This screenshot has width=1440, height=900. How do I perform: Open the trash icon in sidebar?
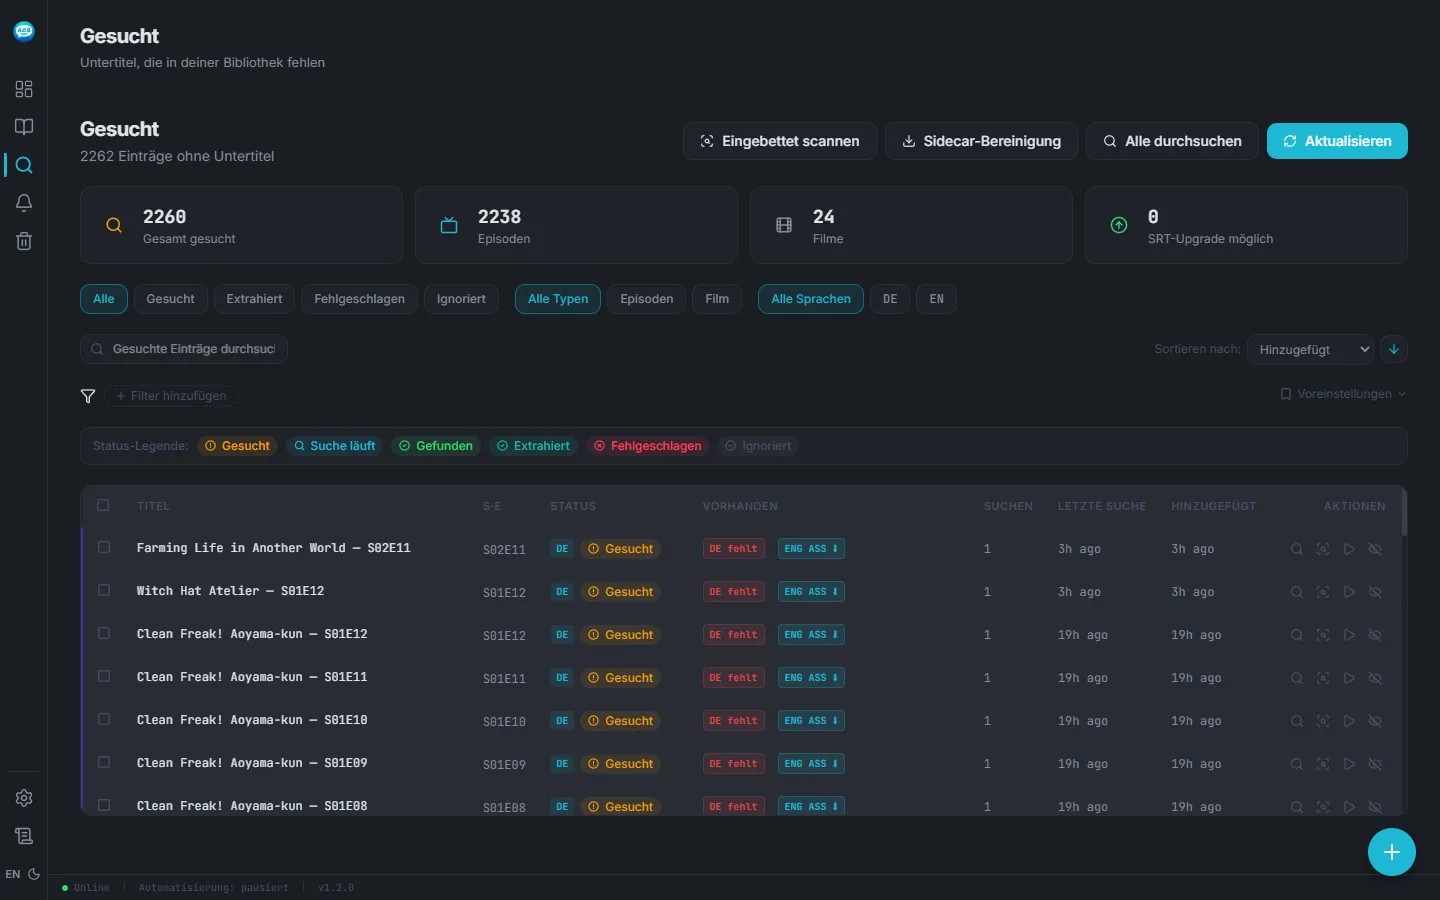point(24,241)
